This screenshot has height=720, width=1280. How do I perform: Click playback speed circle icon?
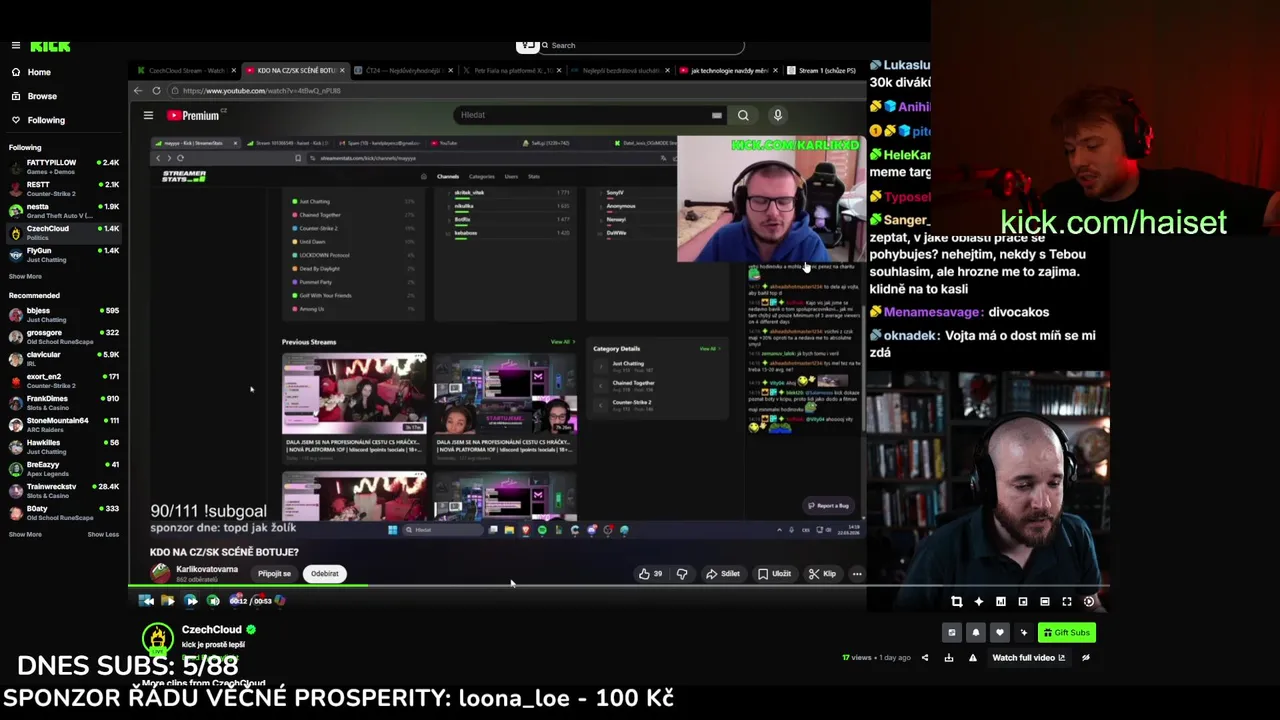1089,602
